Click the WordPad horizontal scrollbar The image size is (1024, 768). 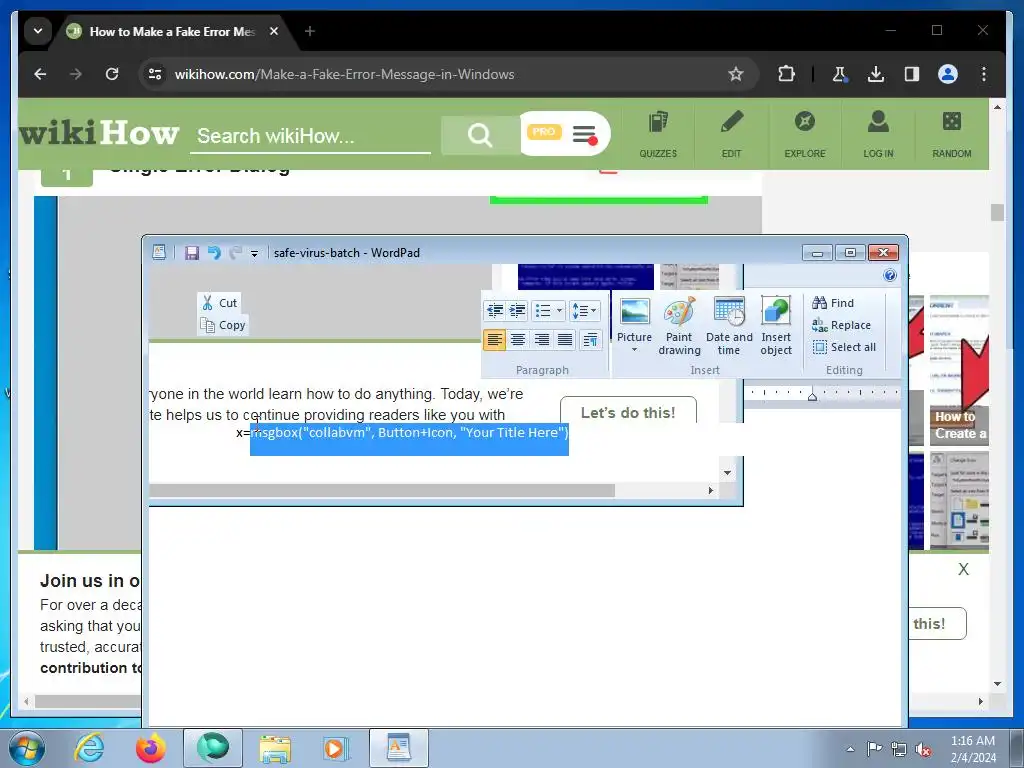pos(382,490)
